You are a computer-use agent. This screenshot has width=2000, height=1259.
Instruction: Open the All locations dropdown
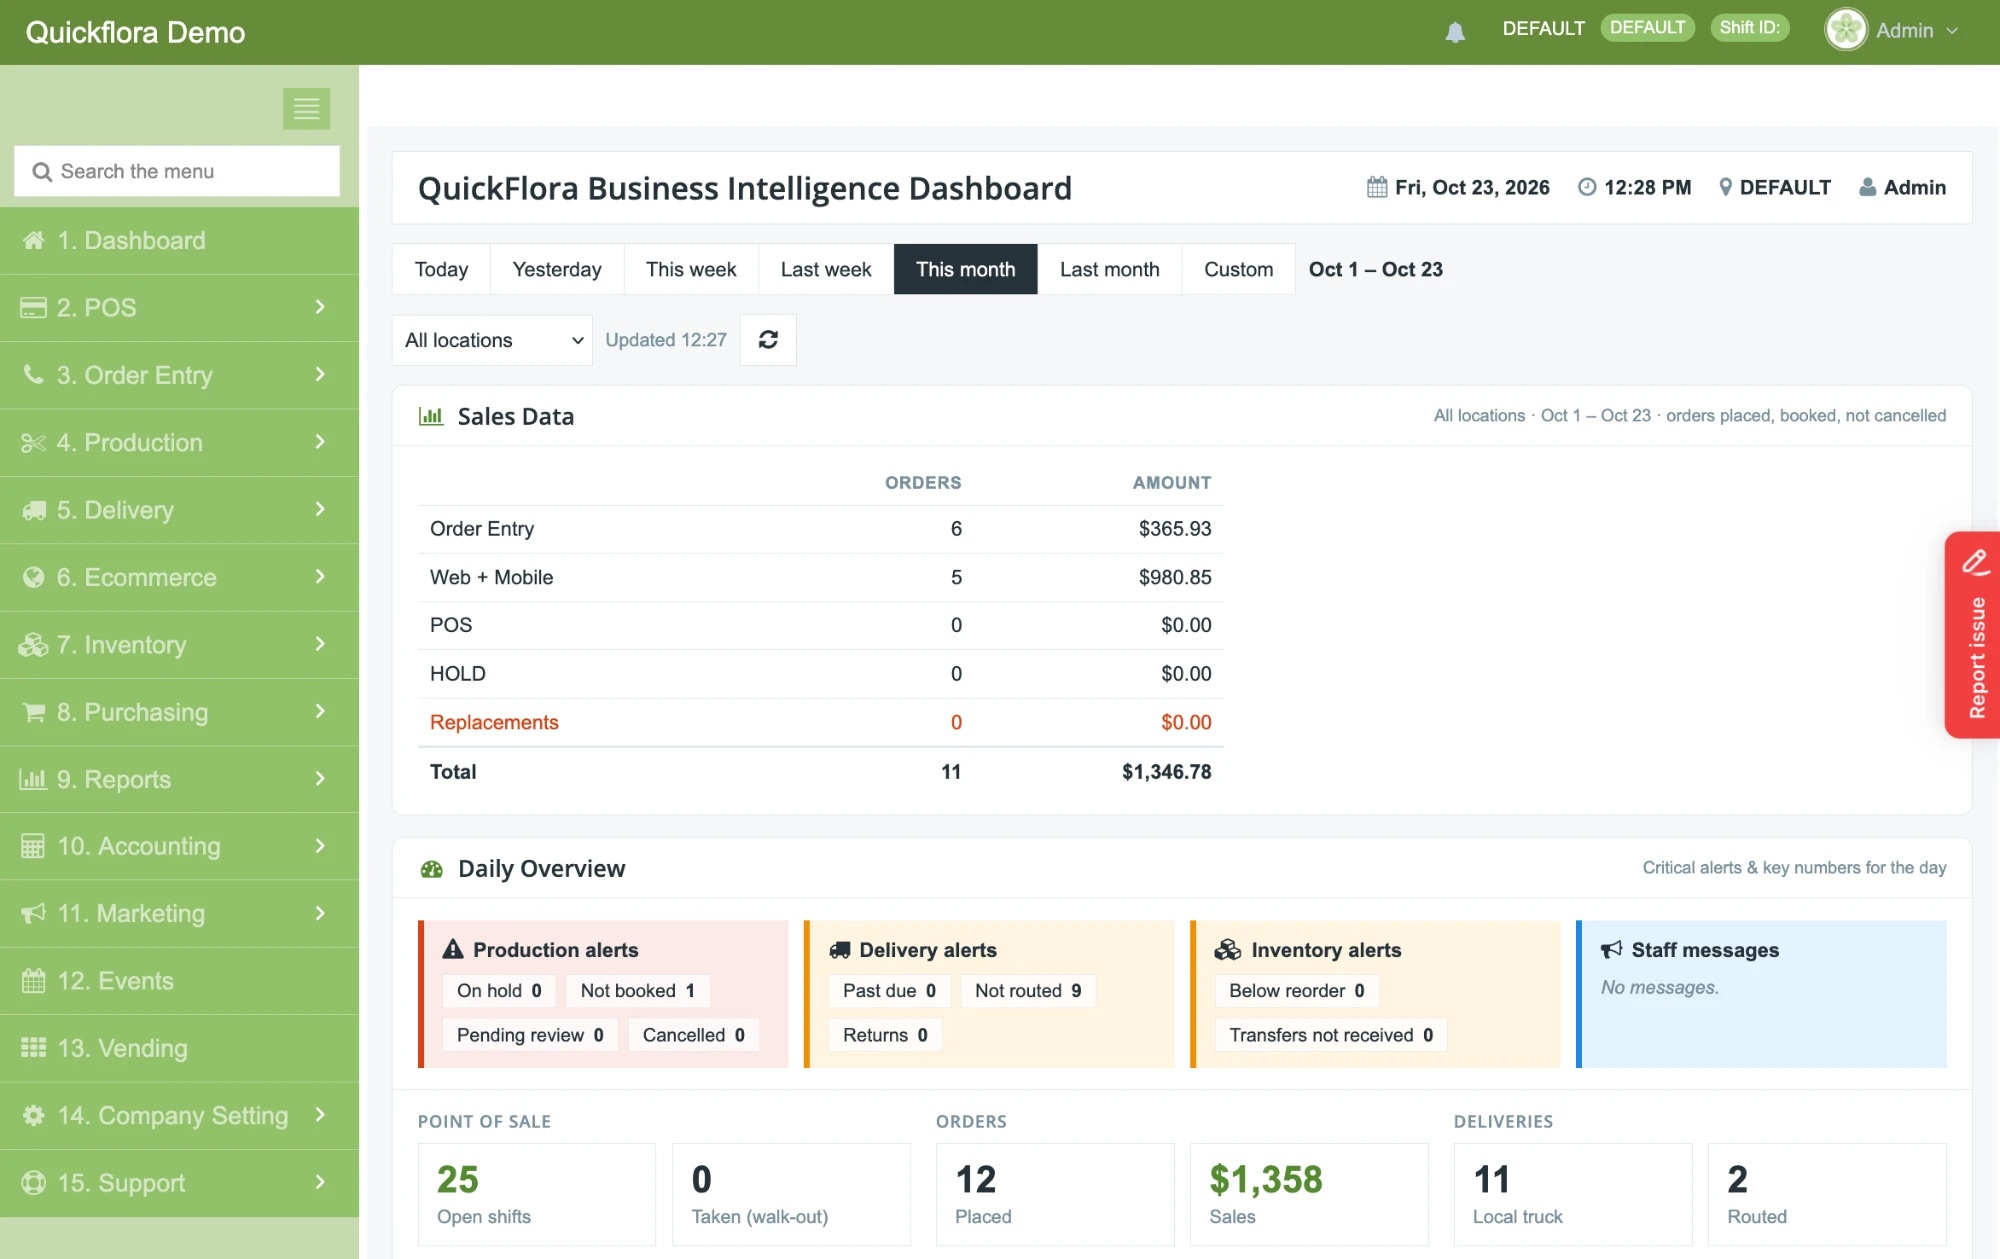click(x=492, y=340)
